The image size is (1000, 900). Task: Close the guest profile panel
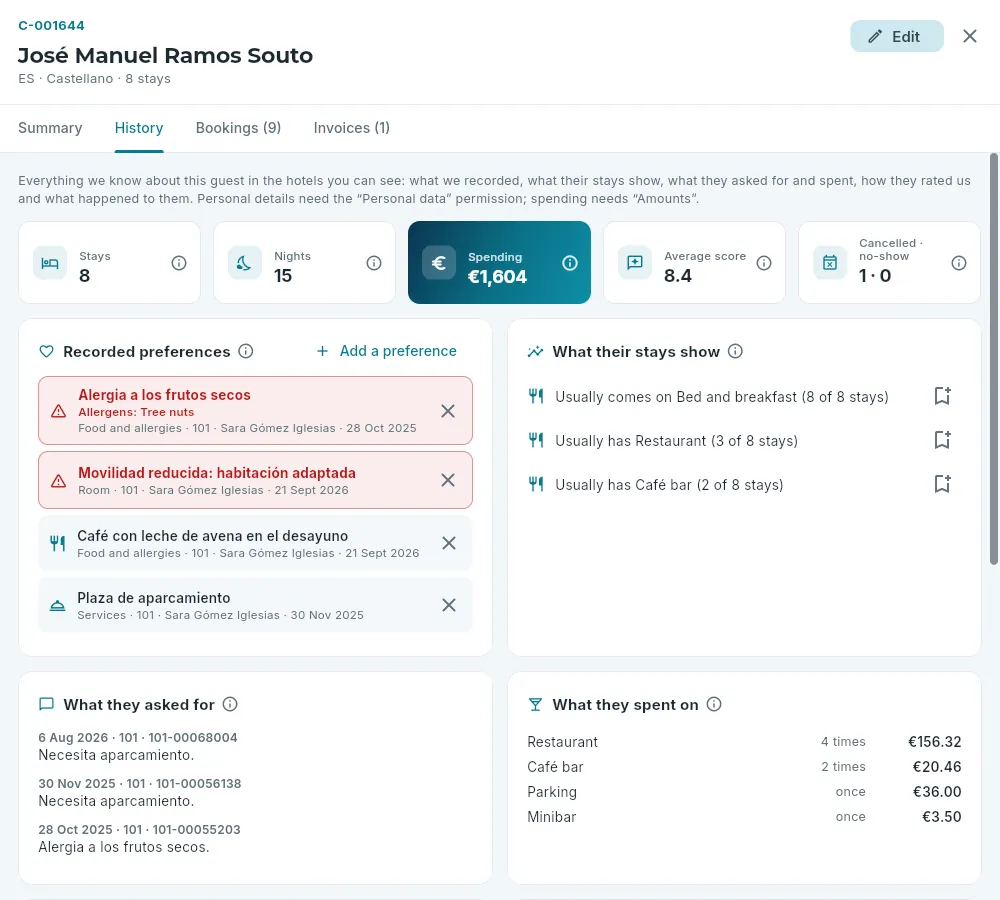click(969, 36)
